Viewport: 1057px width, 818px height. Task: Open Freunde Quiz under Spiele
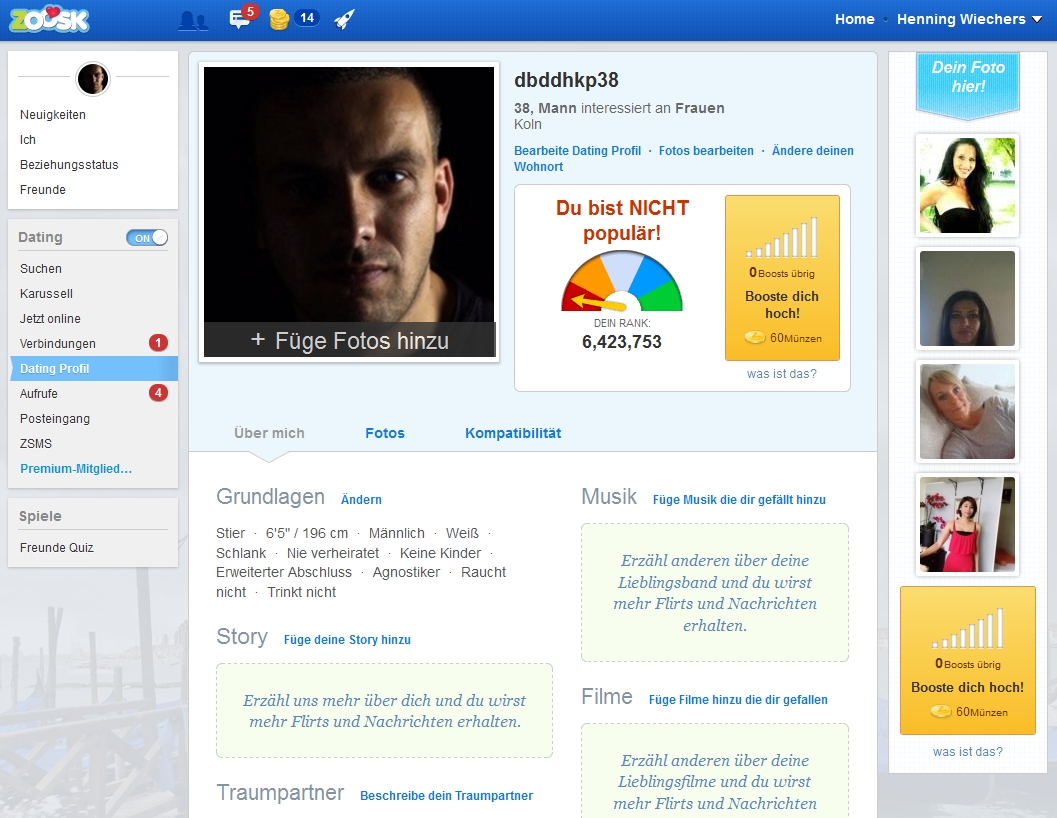tap(57, 548)
